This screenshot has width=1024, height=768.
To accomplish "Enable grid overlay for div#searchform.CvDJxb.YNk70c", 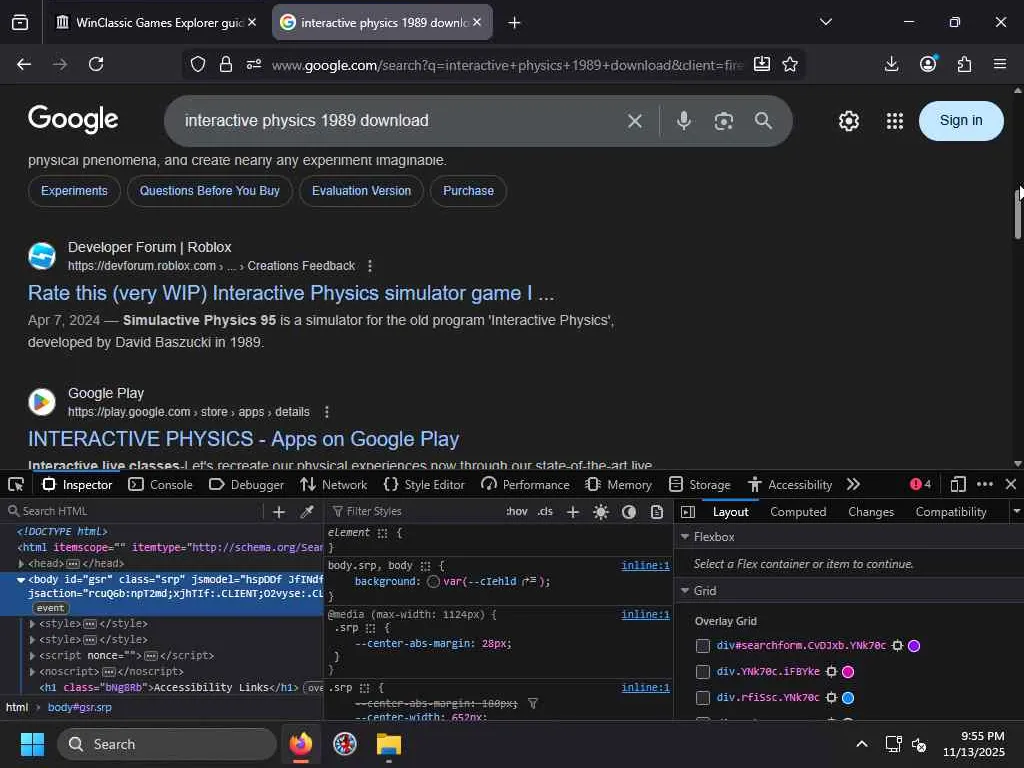I will (703, 646).
